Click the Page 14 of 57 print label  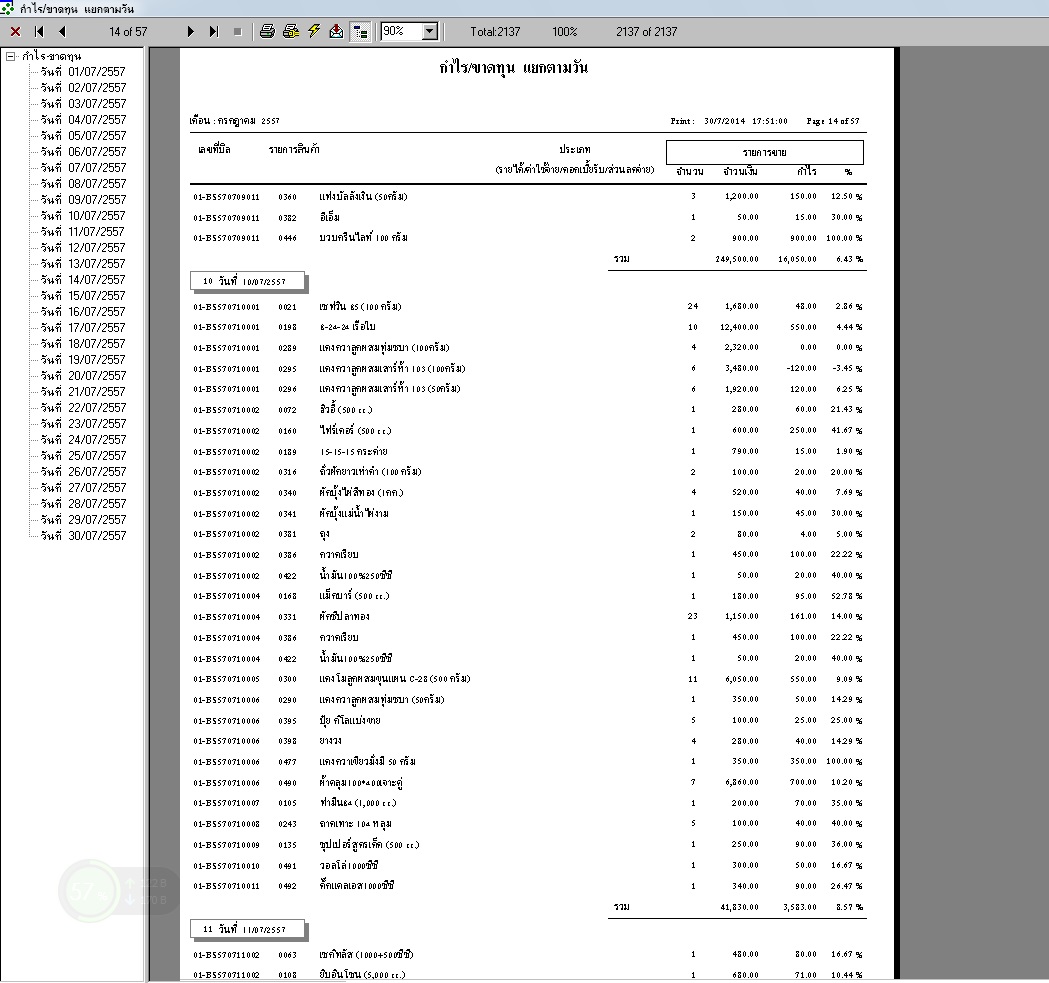[833, 121]
